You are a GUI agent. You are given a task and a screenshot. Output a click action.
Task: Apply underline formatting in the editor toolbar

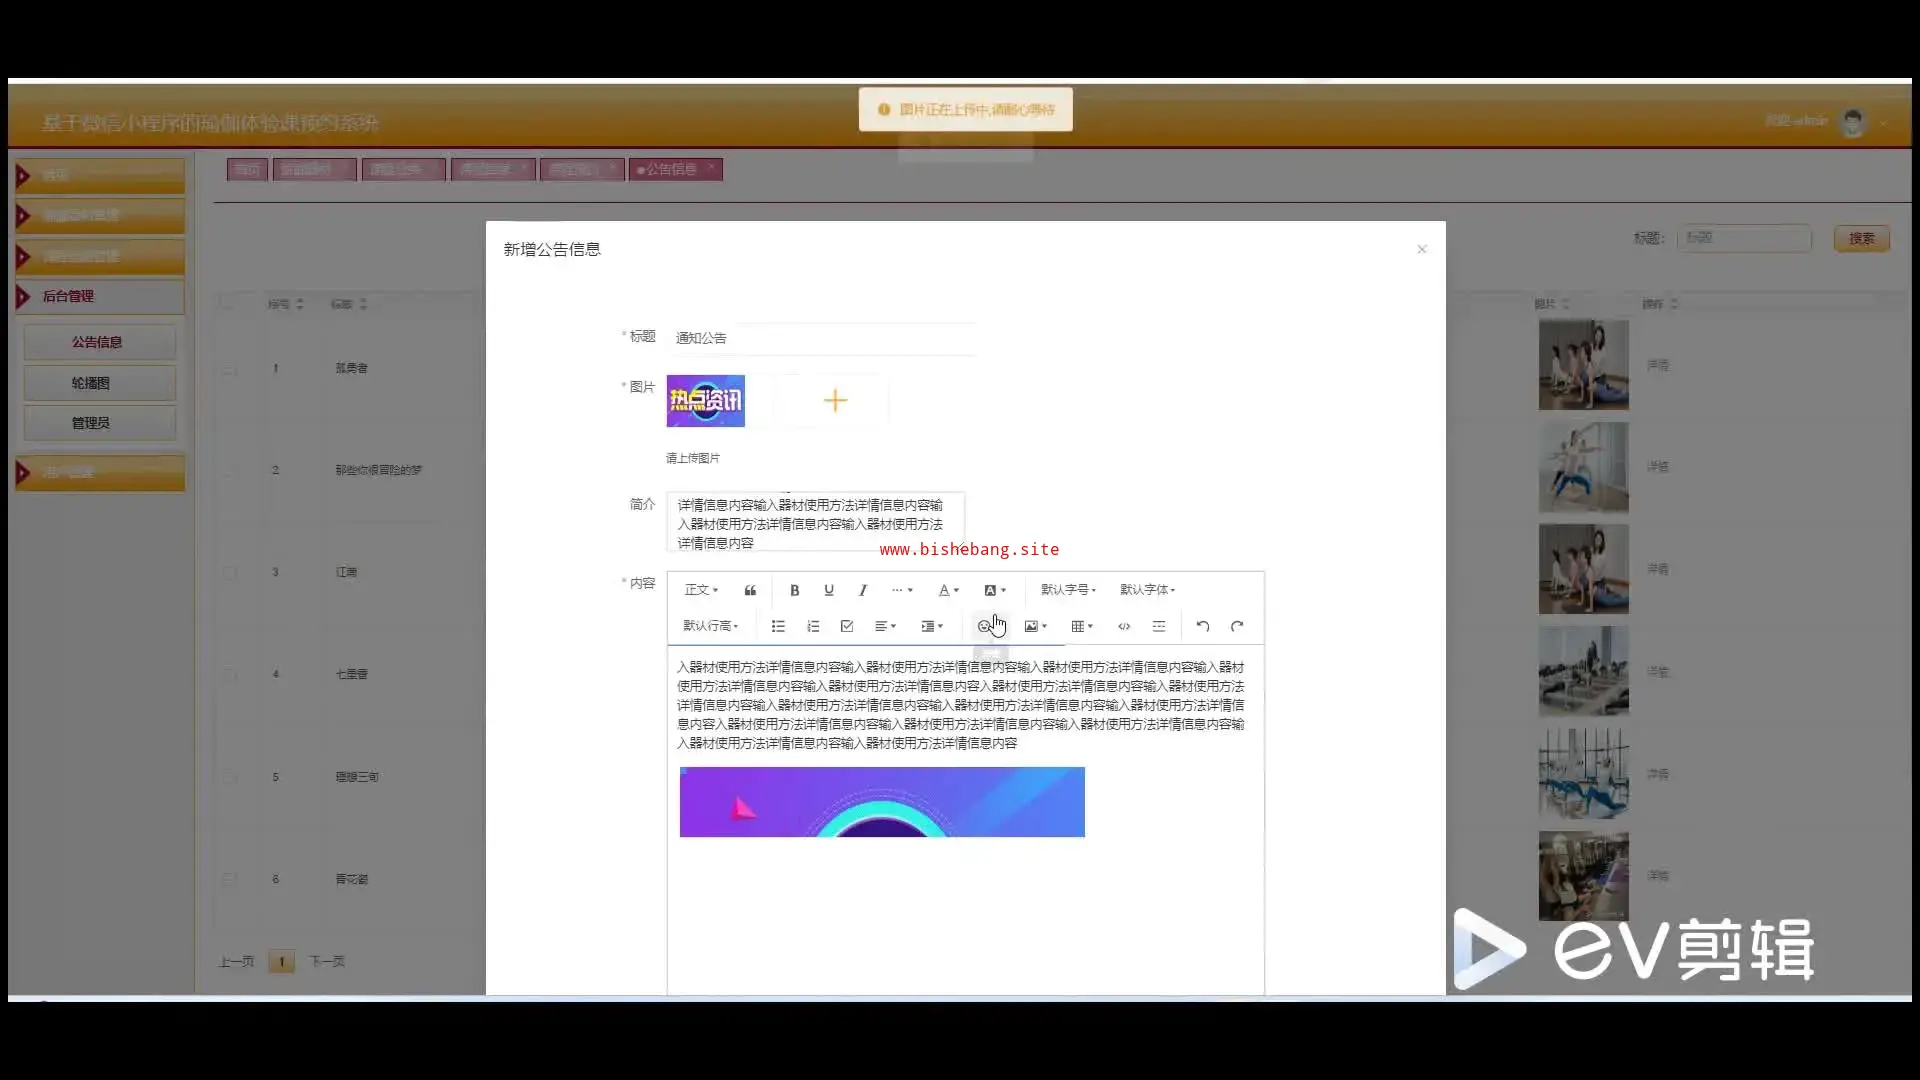tap(828, 590)
